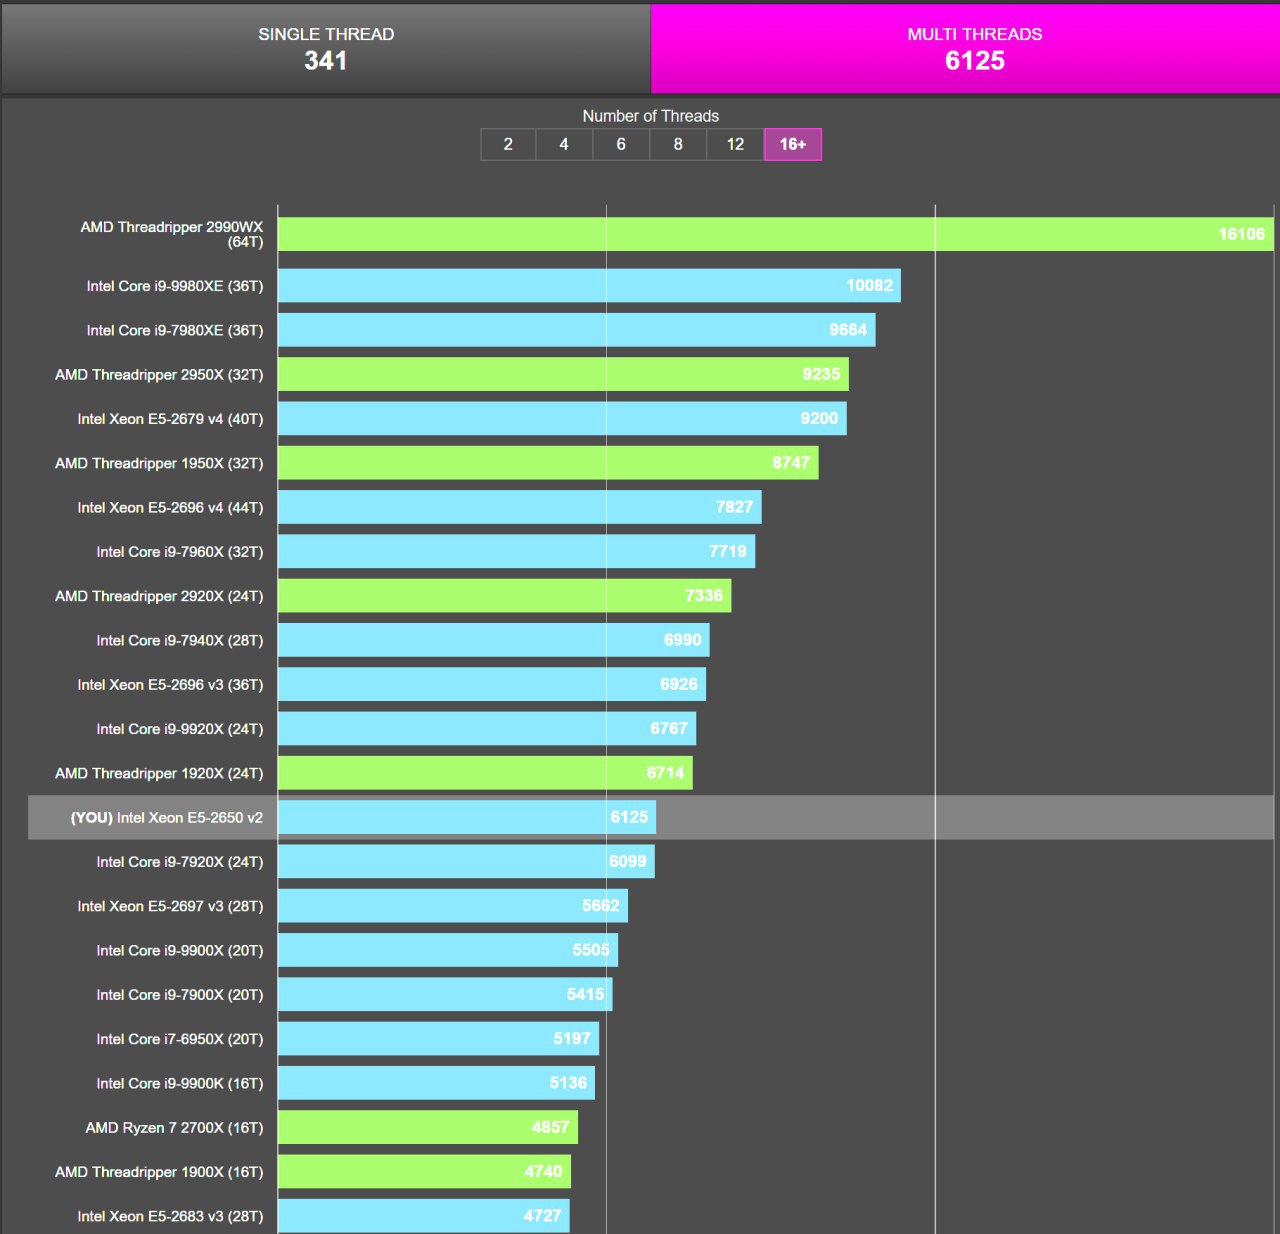Screen dimensions: 1280x1234
Task: Click the 4857 score bar
Action: coord(428,1127)
